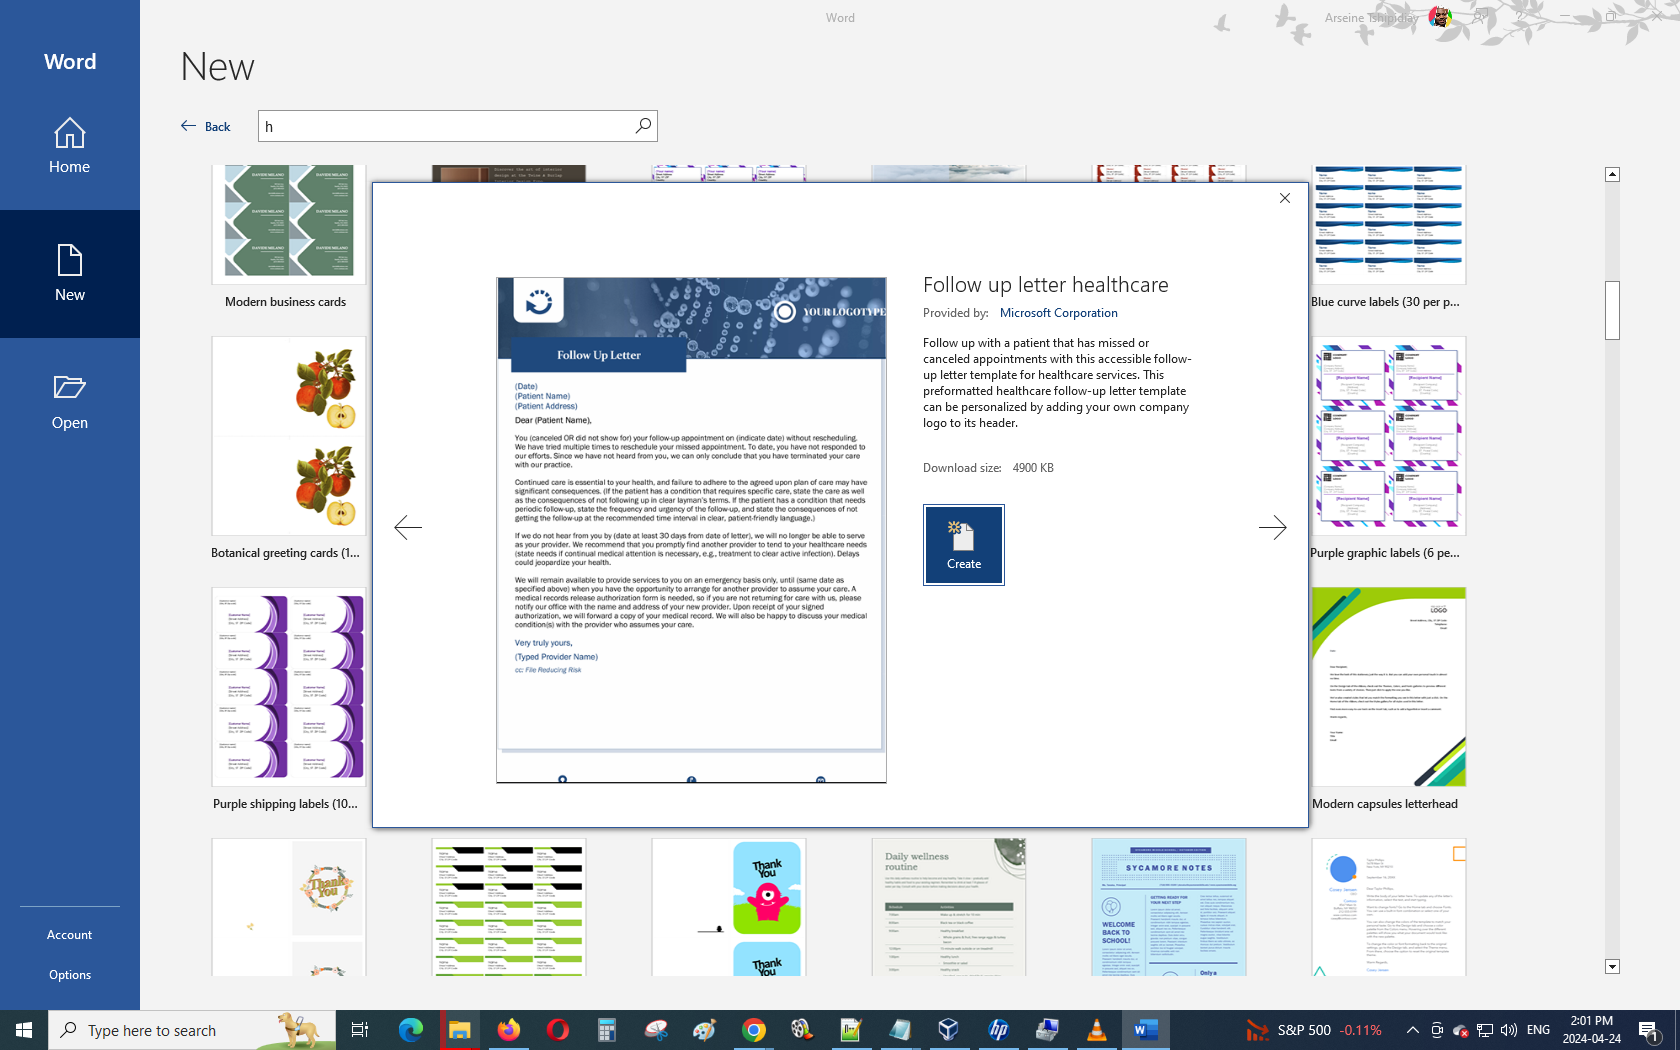Click the Back arrow button
Screen dimensions: 1680x1050
tap(206, 126)
